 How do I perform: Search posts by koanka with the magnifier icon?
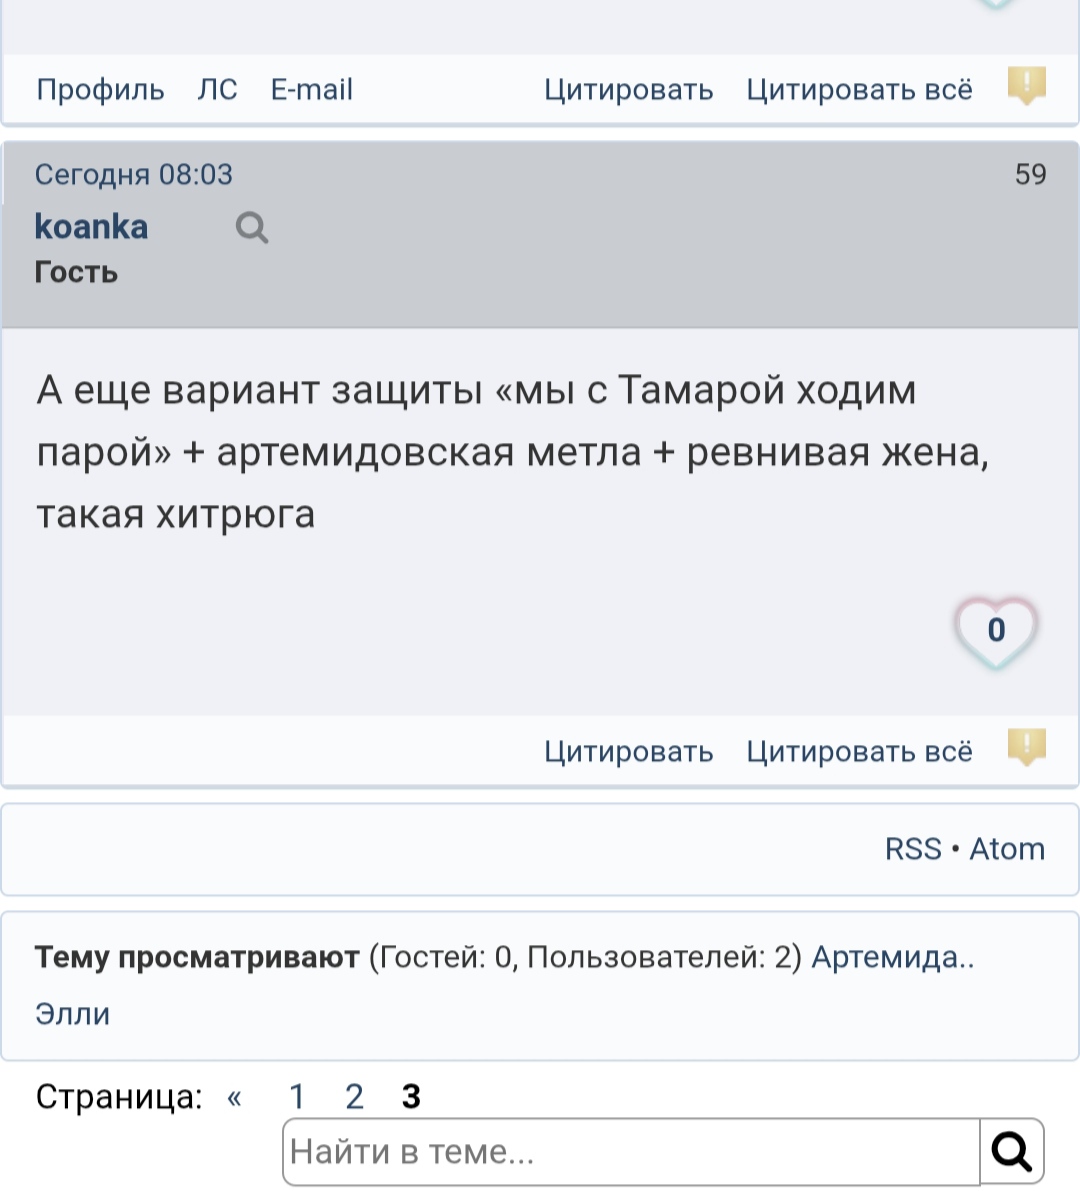[251, 228]
